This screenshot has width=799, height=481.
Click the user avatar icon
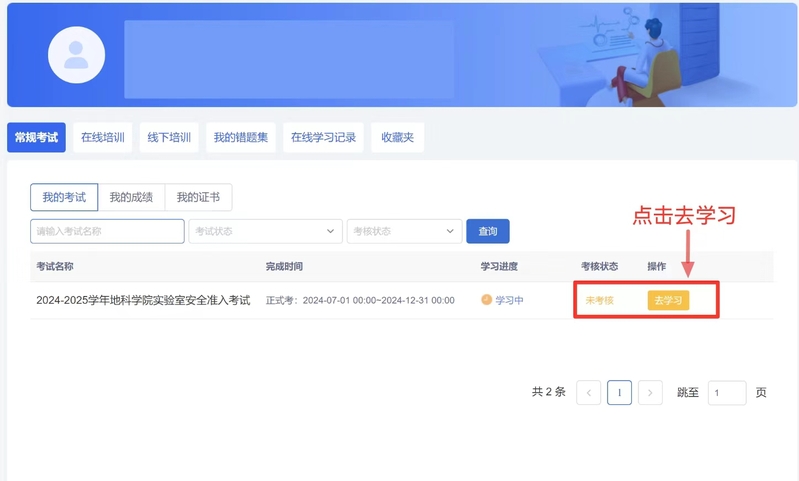click(x=76, y=55)
